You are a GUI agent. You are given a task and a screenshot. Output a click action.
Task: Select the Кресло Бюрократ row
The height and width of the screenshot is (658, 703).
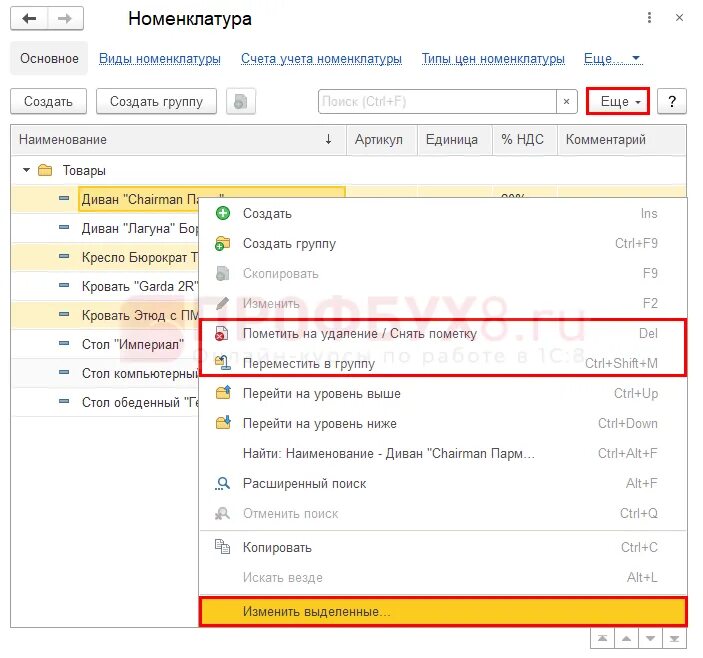[106, 257]
